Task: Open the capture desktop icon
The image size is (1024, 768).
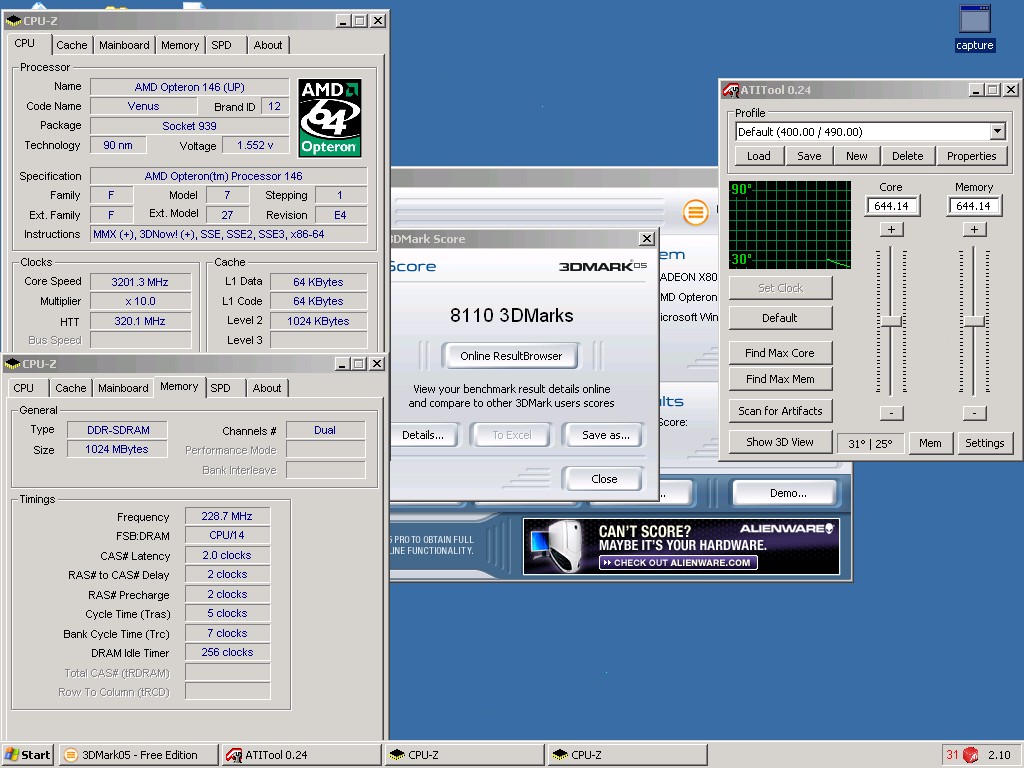Action: pyautogui.click(x=974, y=27)
